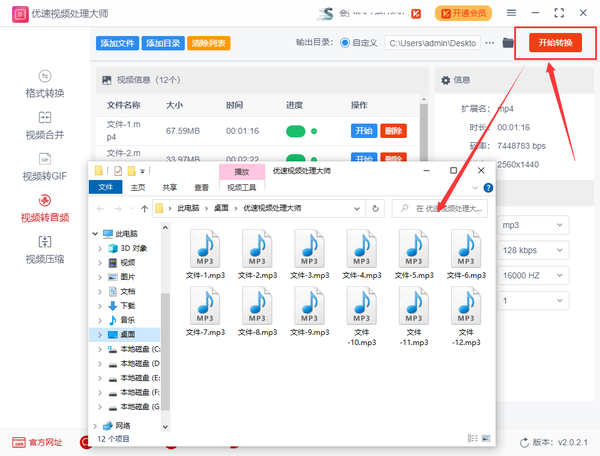Viewport: 600px width, 456px height.
Task: Open the 格式转换 format conversion tool
Action: (x=45, y=84)
